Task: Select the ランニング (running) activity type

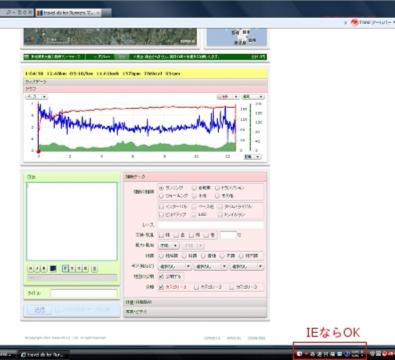Action: (162, 188)
